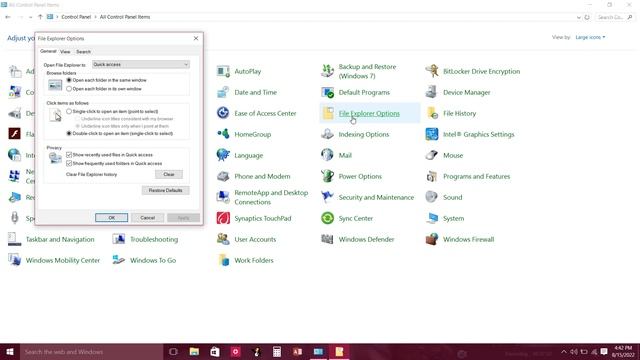Screen dimensions: 640x360
Task: Open the Calculator taskbar icon
Action: (277, 352)
